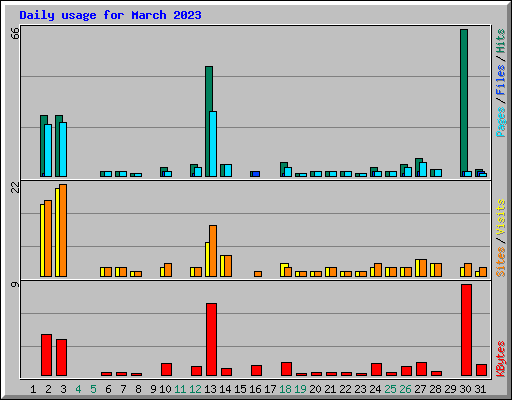Click the day 30 label on the axis
This screenshot has height=400, width=512.
click(465, 389)
